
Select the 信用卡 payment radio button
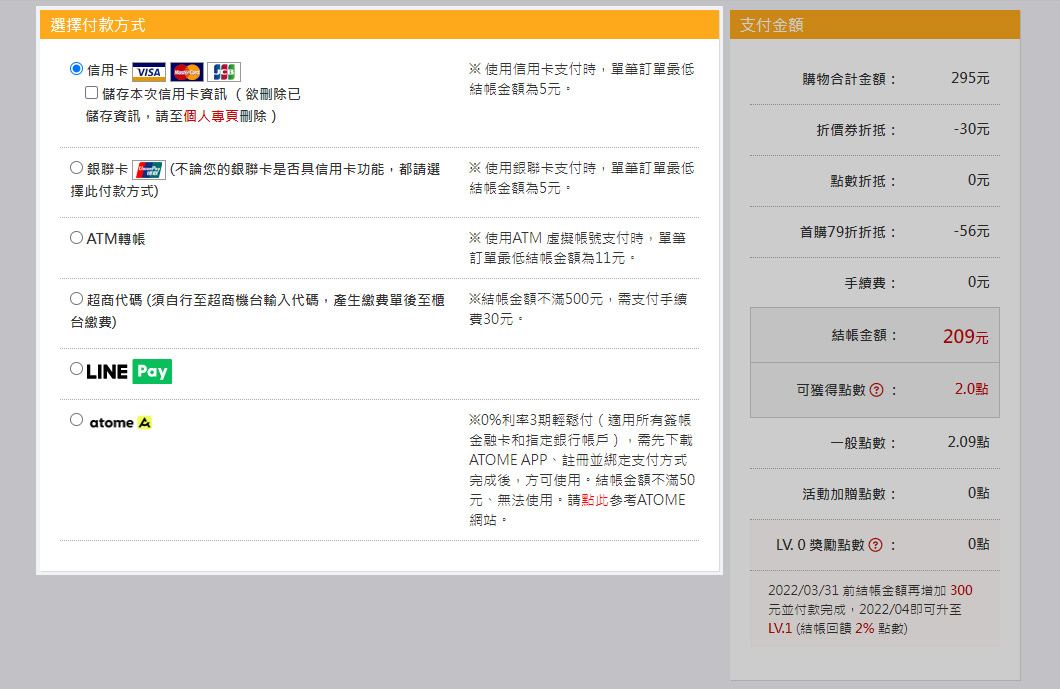[77, 69]
